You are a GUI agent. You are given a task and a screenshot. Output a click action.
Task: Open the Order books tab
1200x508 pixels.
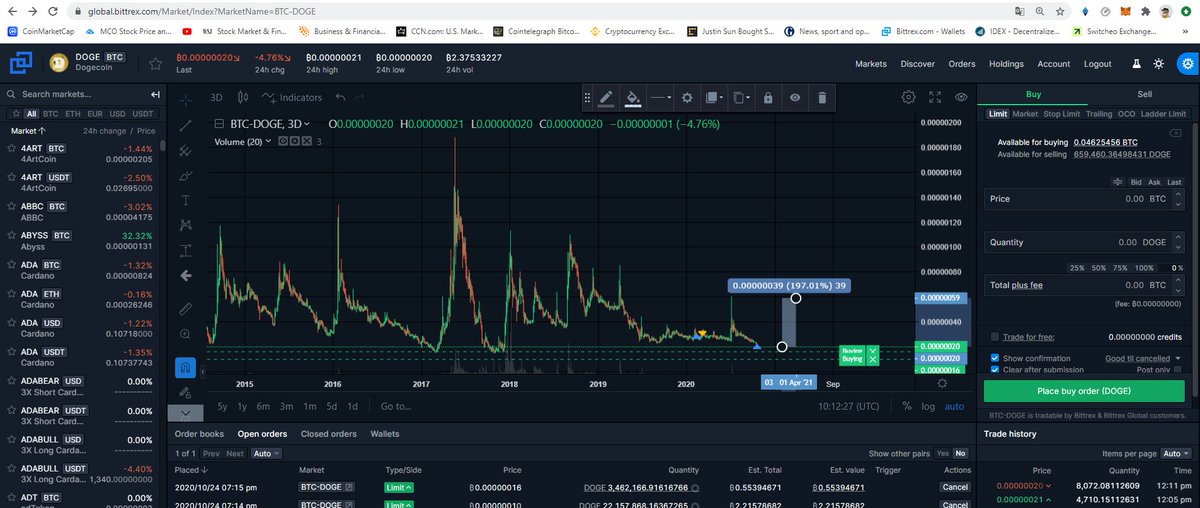click(199, 434)
